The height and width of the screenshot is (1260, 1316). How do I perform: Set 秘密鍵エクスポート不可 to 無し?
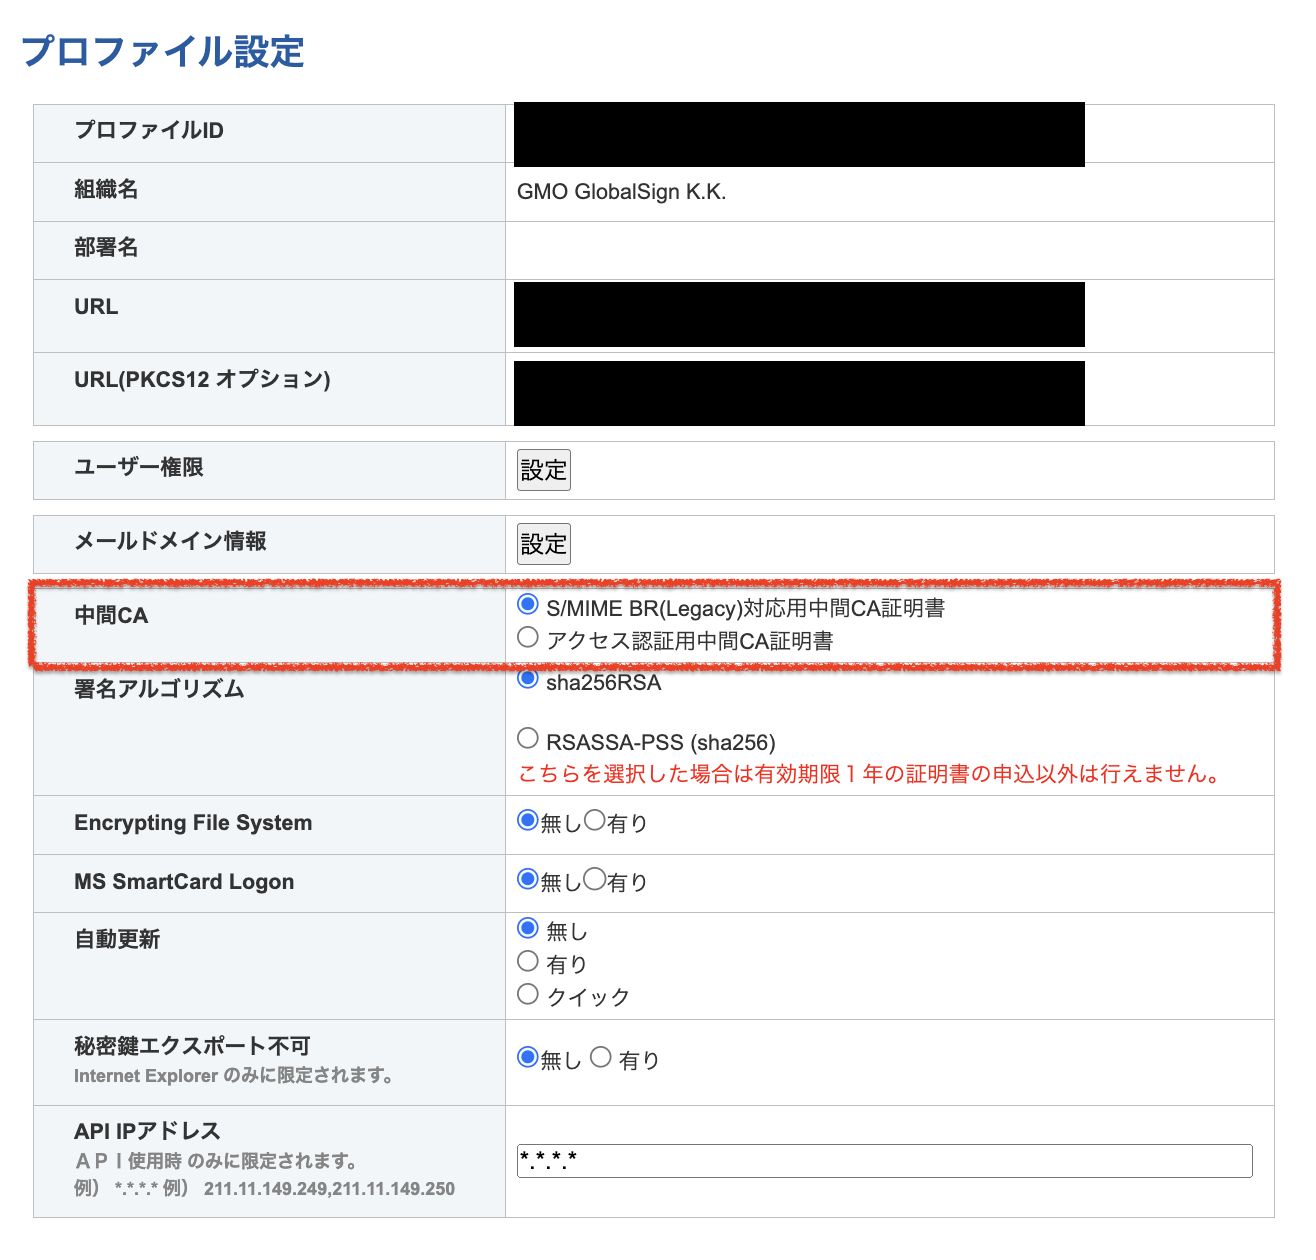tap(528, 1058)
